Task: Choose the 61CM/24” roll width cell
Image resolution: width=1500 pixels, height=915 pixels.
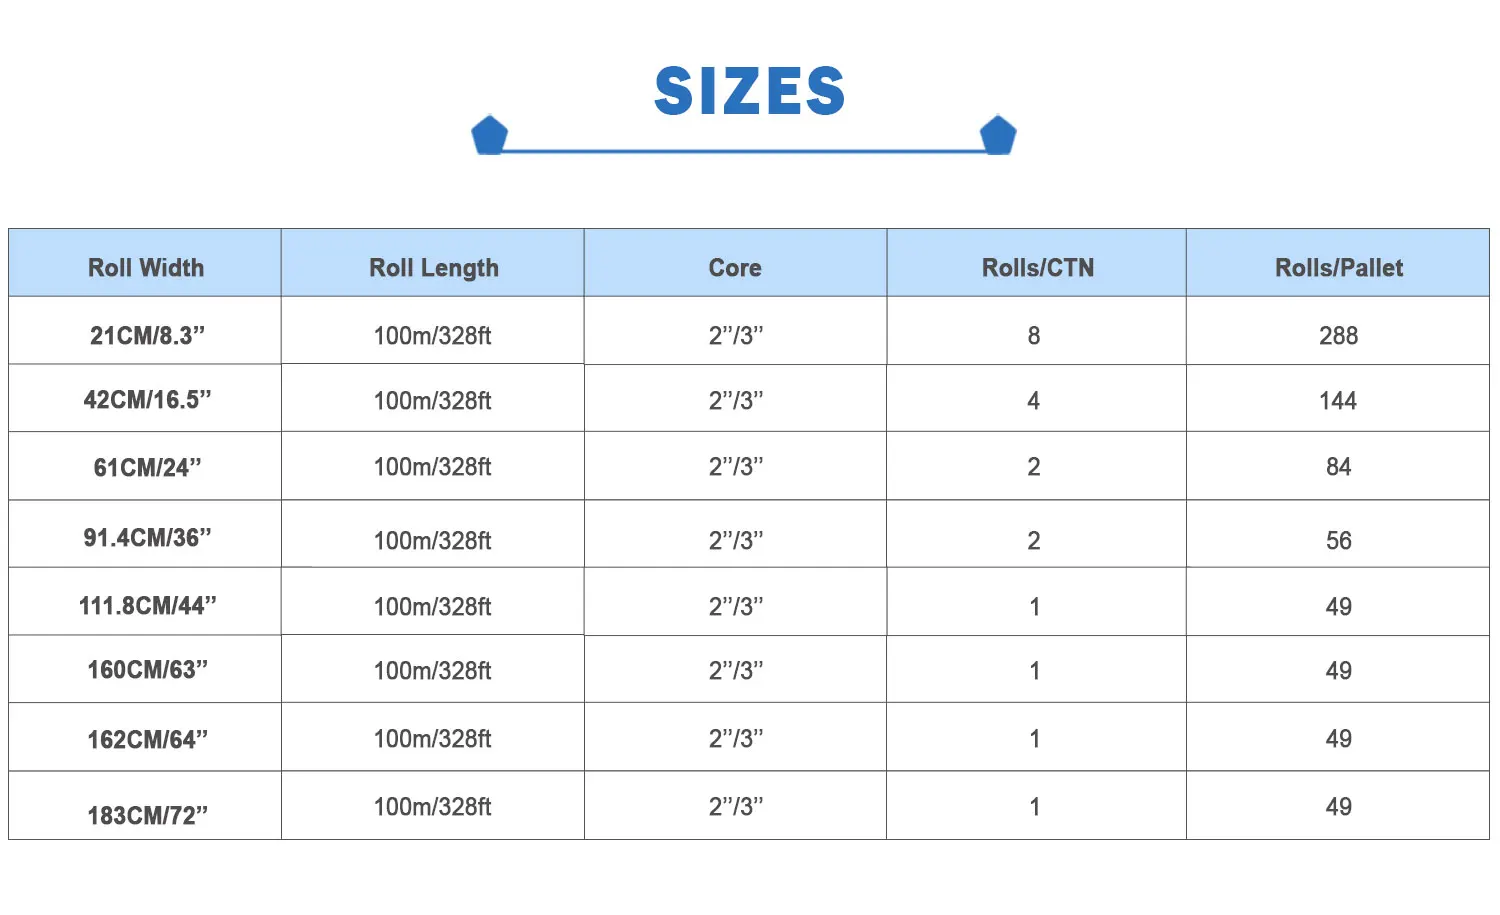Action: (x=147, y=468)
